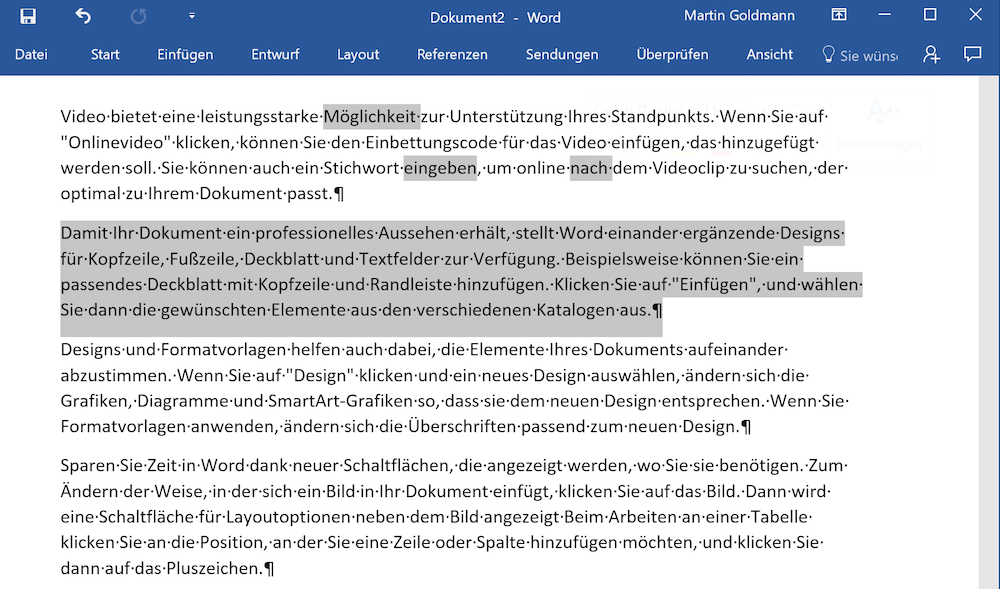Click the word 'Randleiste'

click(411, 284)
